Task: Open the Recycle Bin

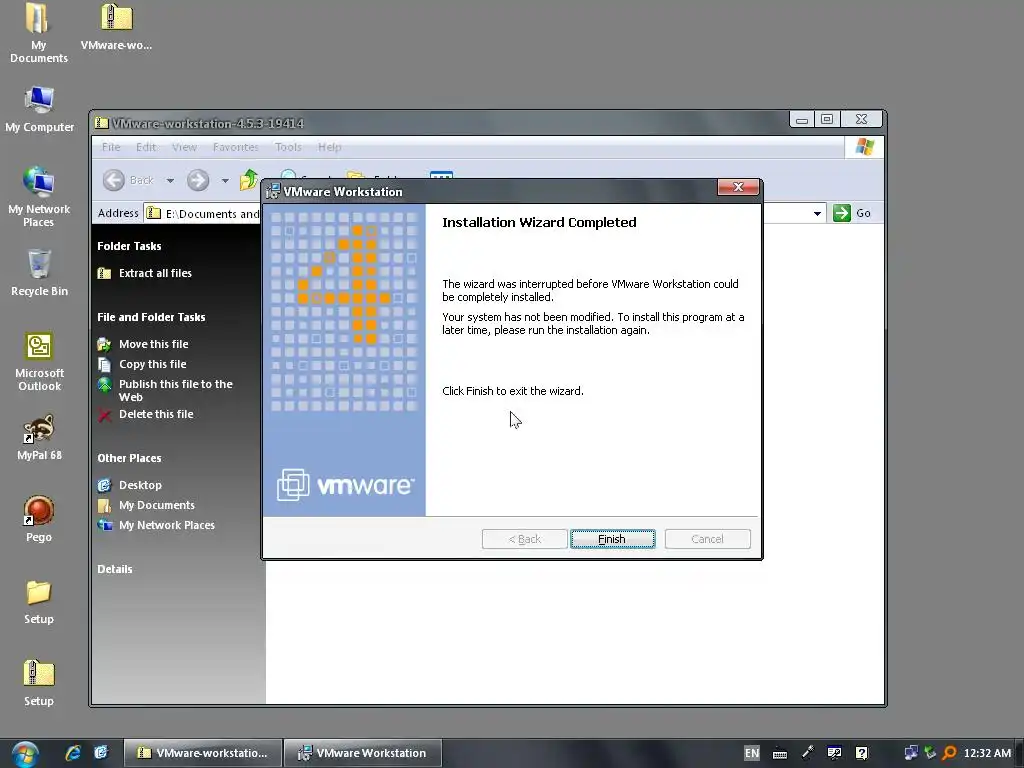Action: [x=39, y=273]
